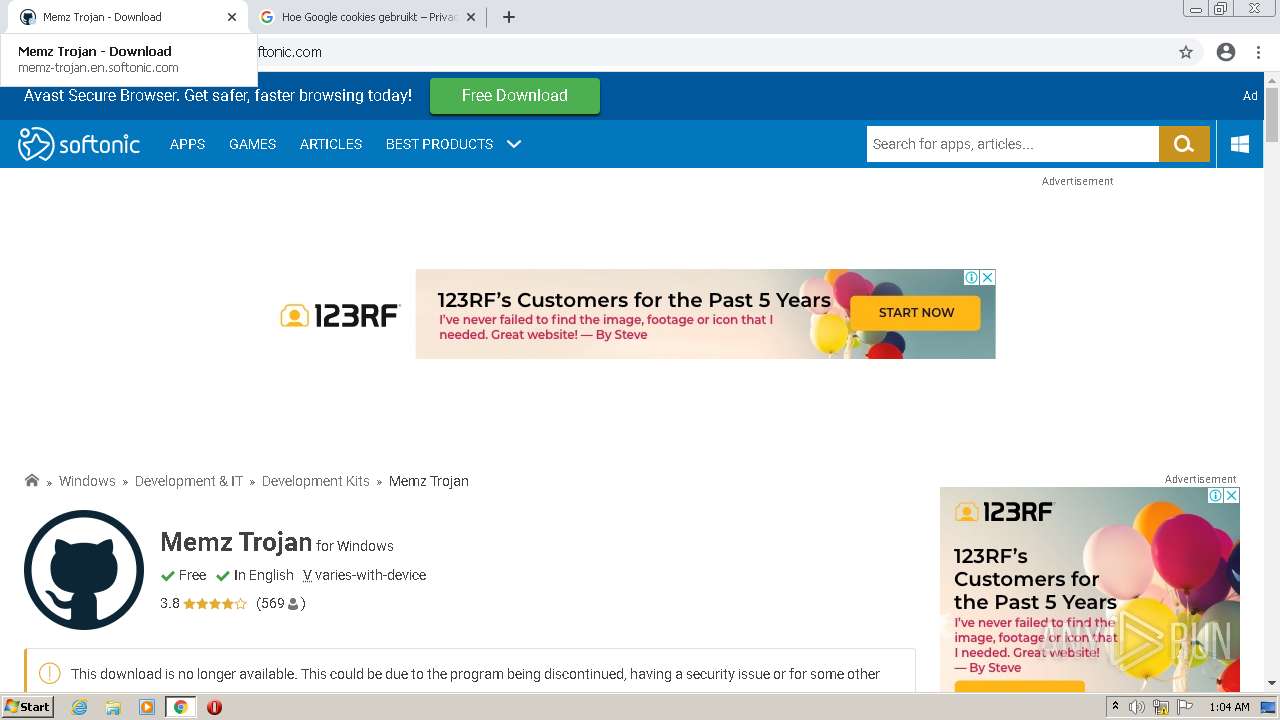Close the 123RF sidebar ad with X
Viewport: 1280px width, 720px height.
point(1232,495)
